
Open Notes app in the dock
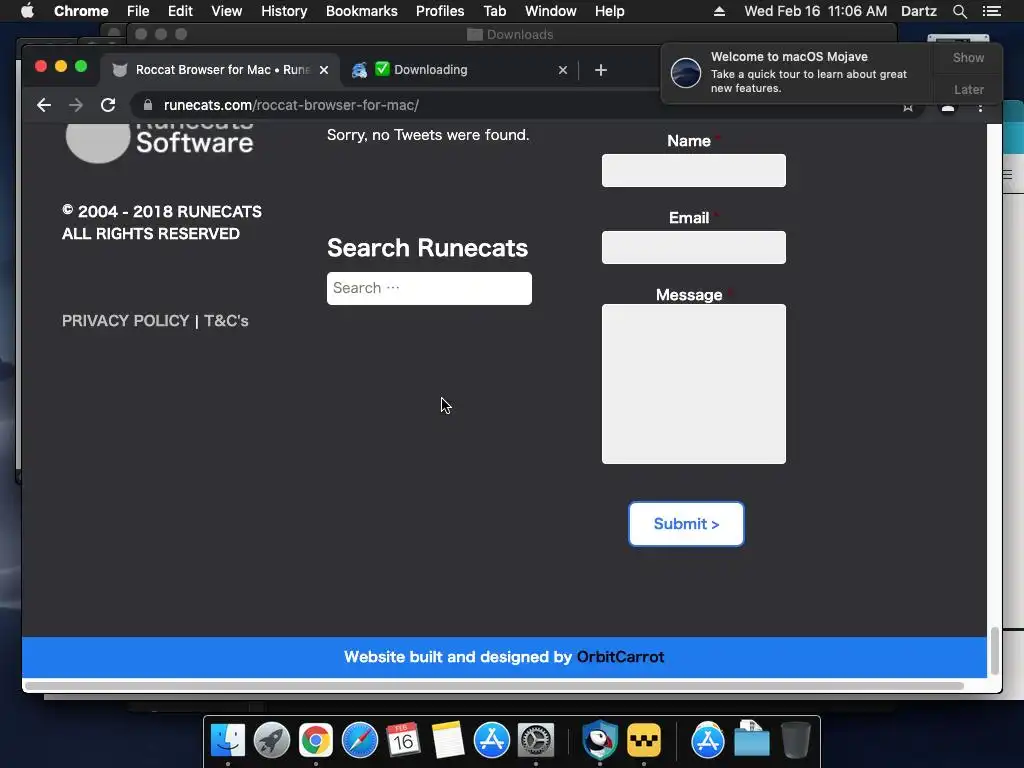pos(447,741)
